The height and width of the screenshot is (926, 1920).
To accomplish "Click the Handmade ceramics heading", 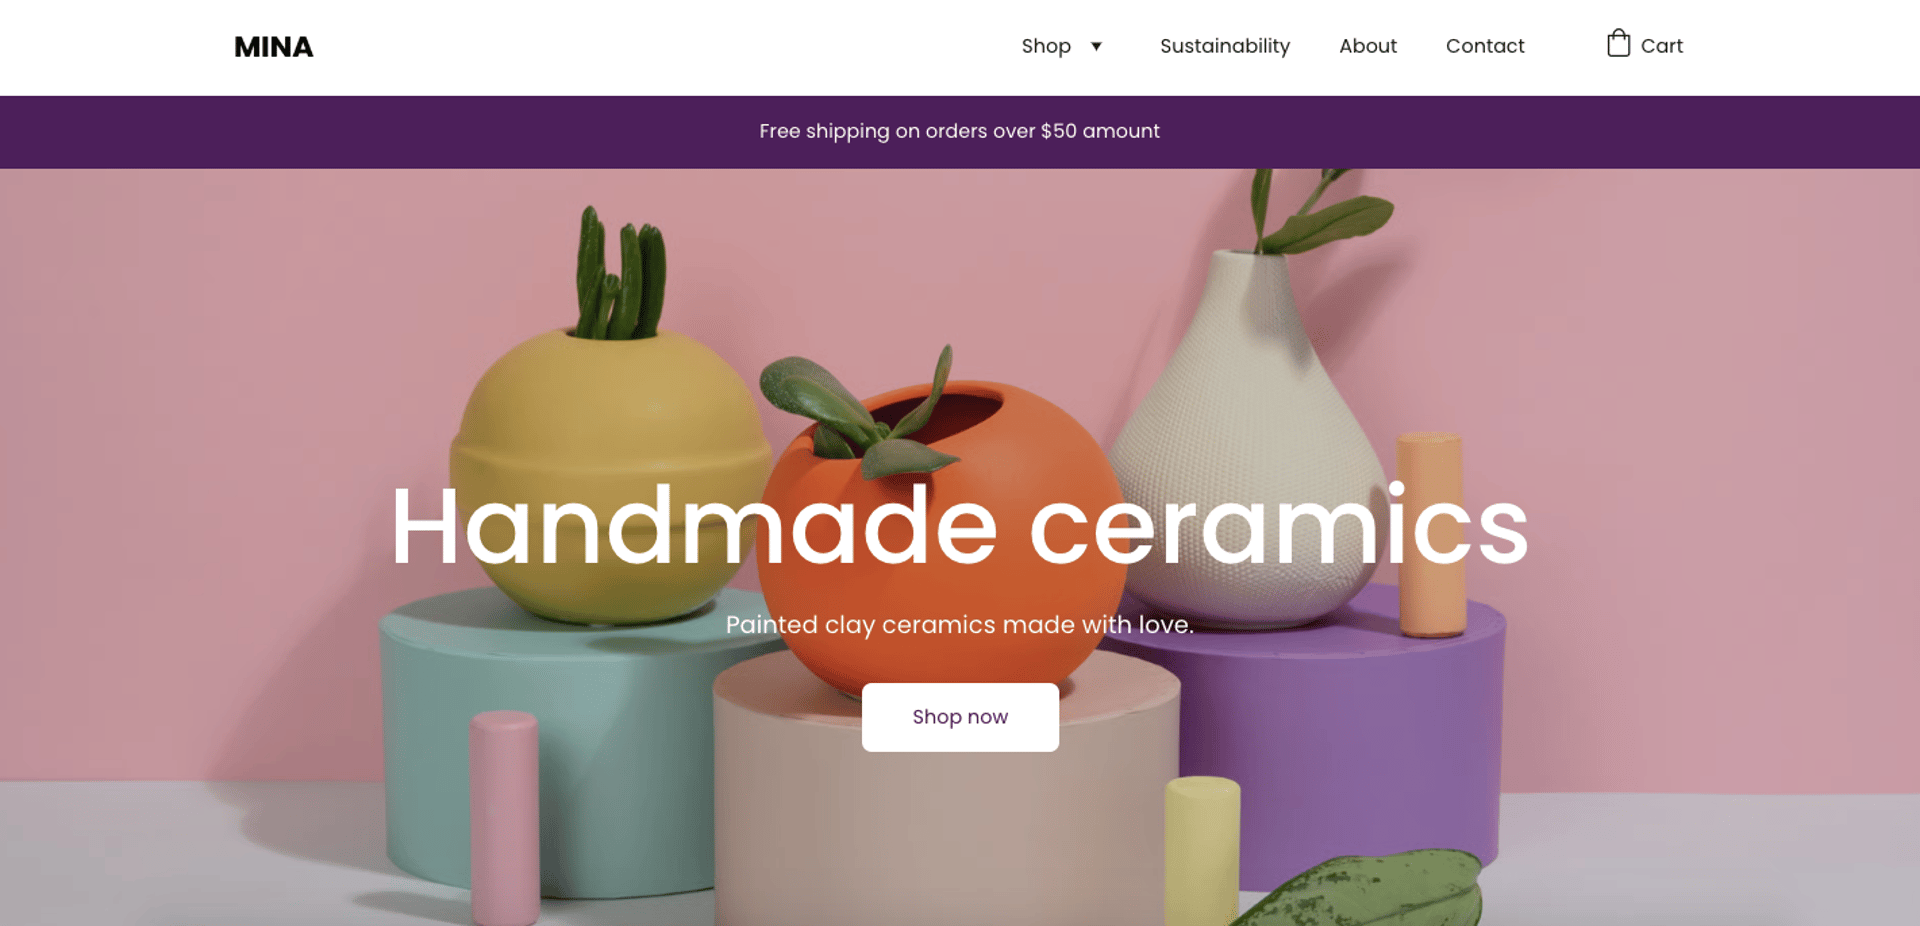I will (959, 525).
